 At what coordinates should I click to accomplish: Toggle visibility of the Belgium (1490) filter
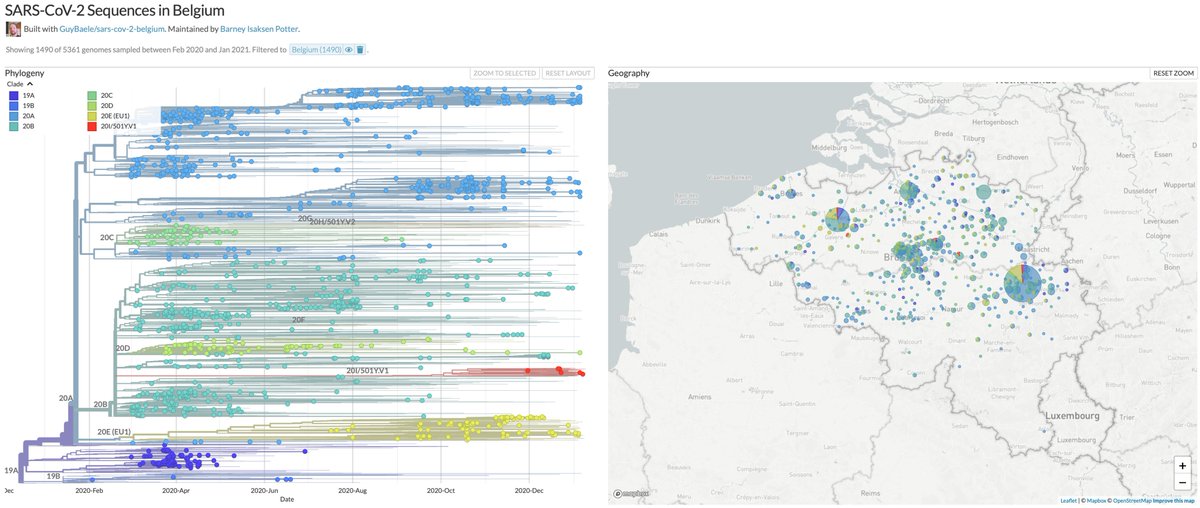[x=351, y=49]
